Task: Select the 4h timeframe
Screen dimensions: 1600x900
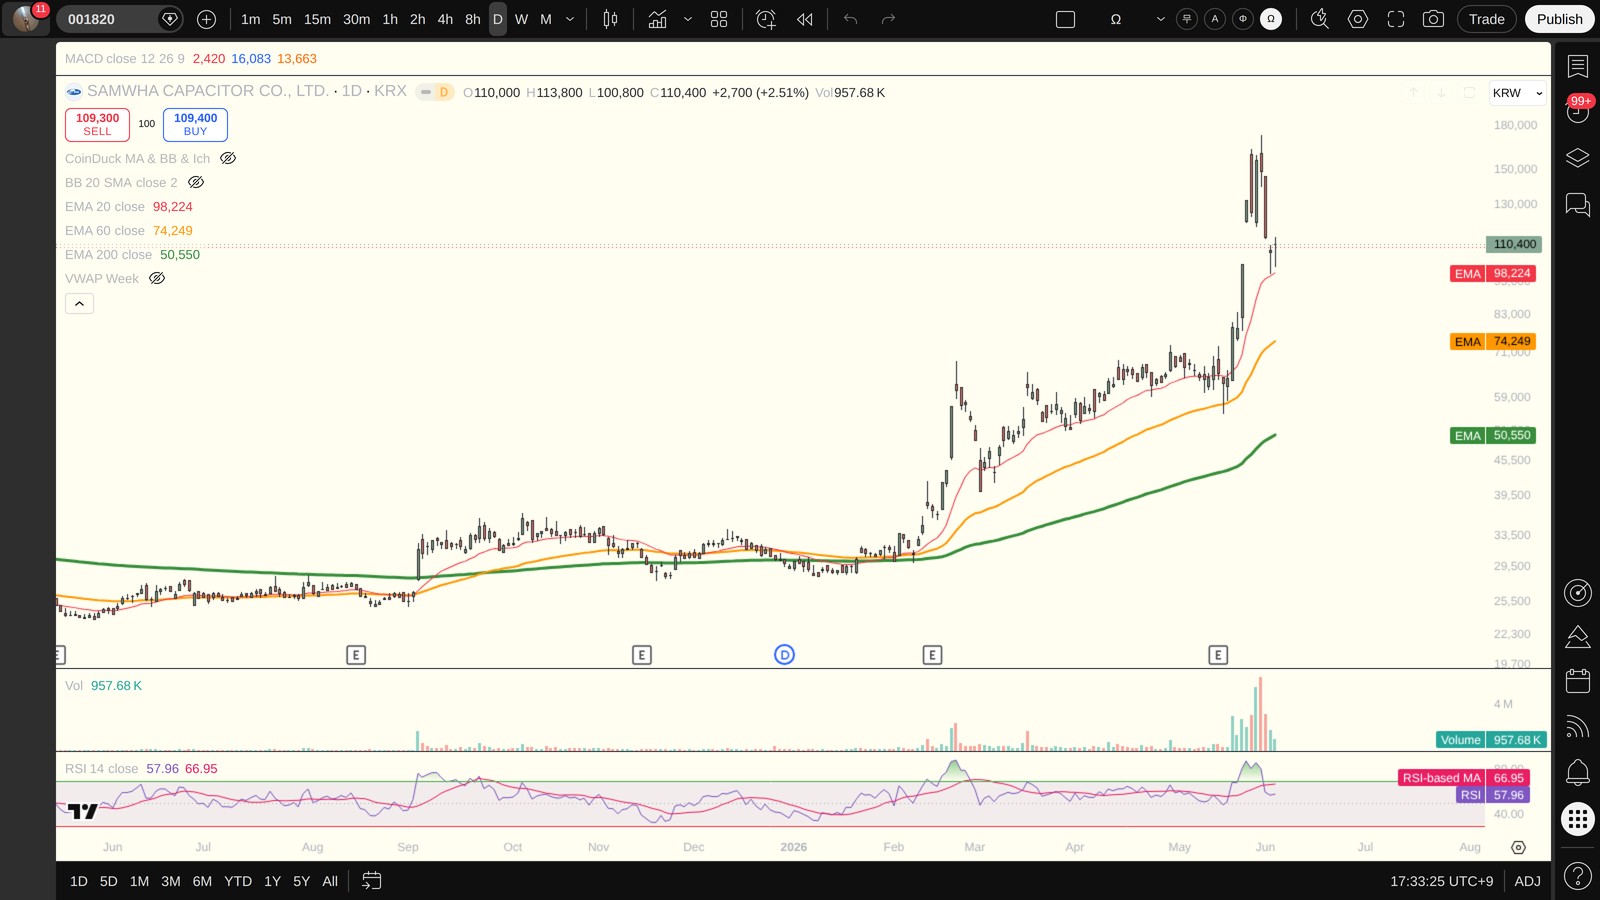Action: [445, 19]
